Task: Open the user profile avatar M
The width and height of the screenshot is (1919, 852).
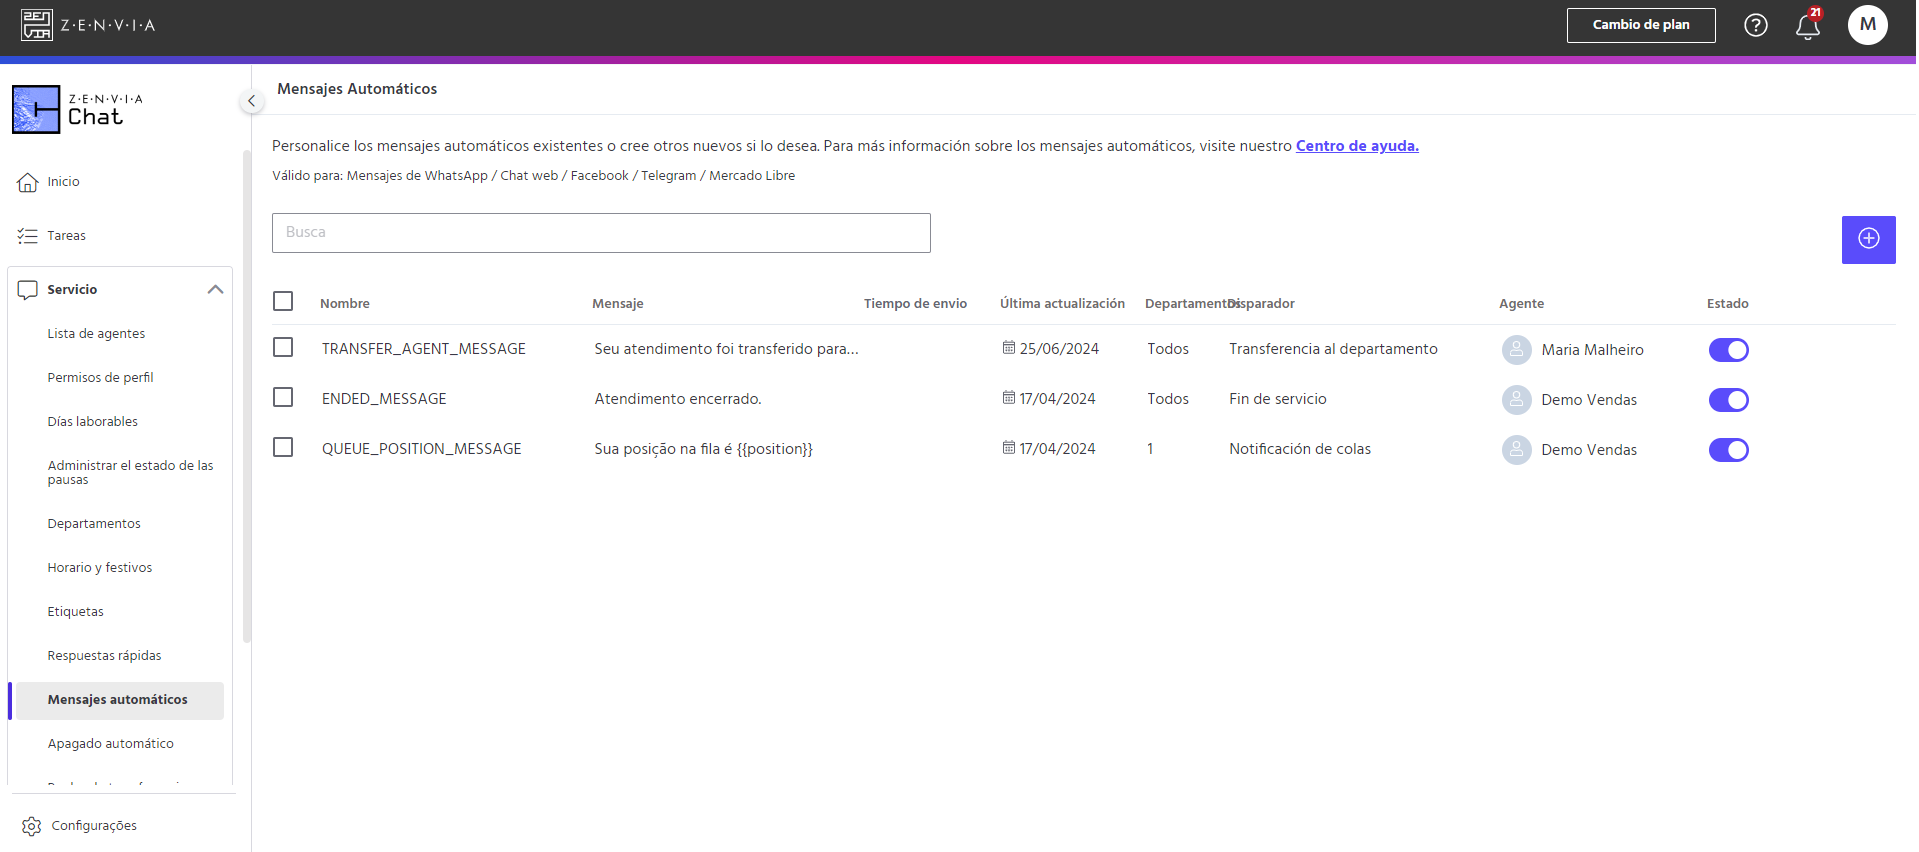Action: point(1867,25)
